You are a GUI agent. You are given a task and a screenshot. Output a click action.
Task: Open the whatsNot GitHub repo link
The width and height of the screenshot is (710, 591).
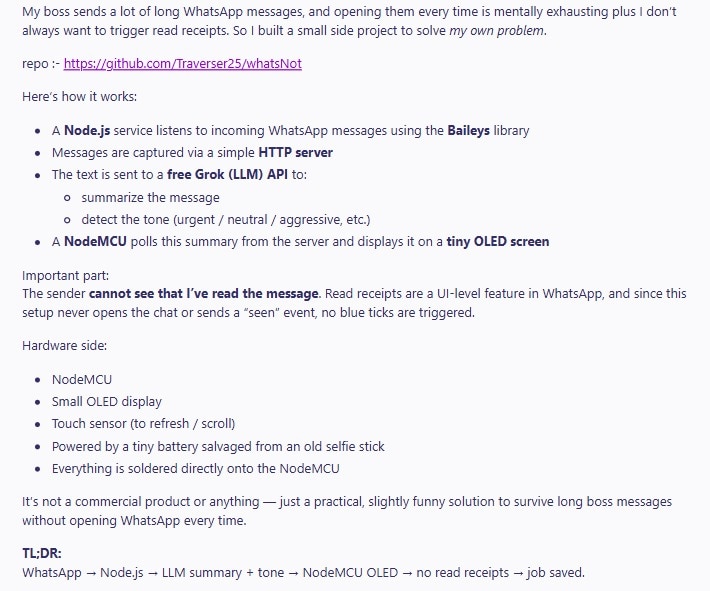click(x=182, y=64)
